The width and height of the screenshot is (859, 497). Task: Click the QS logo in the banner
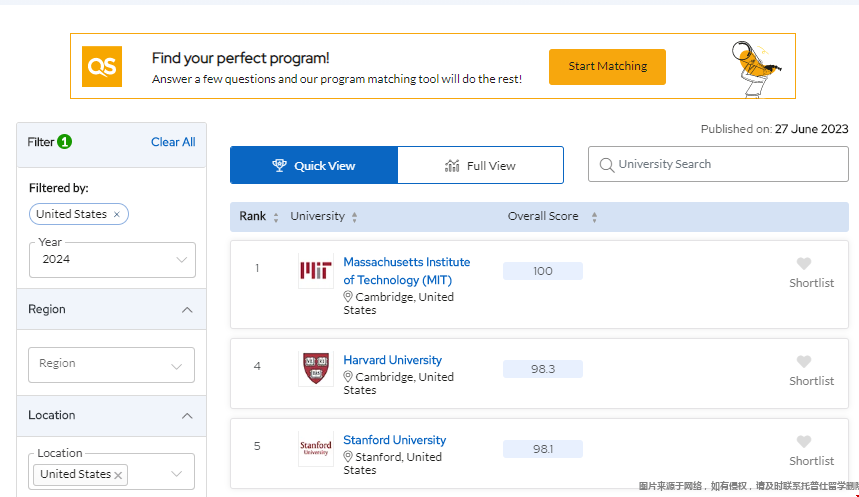coord(102,66)
